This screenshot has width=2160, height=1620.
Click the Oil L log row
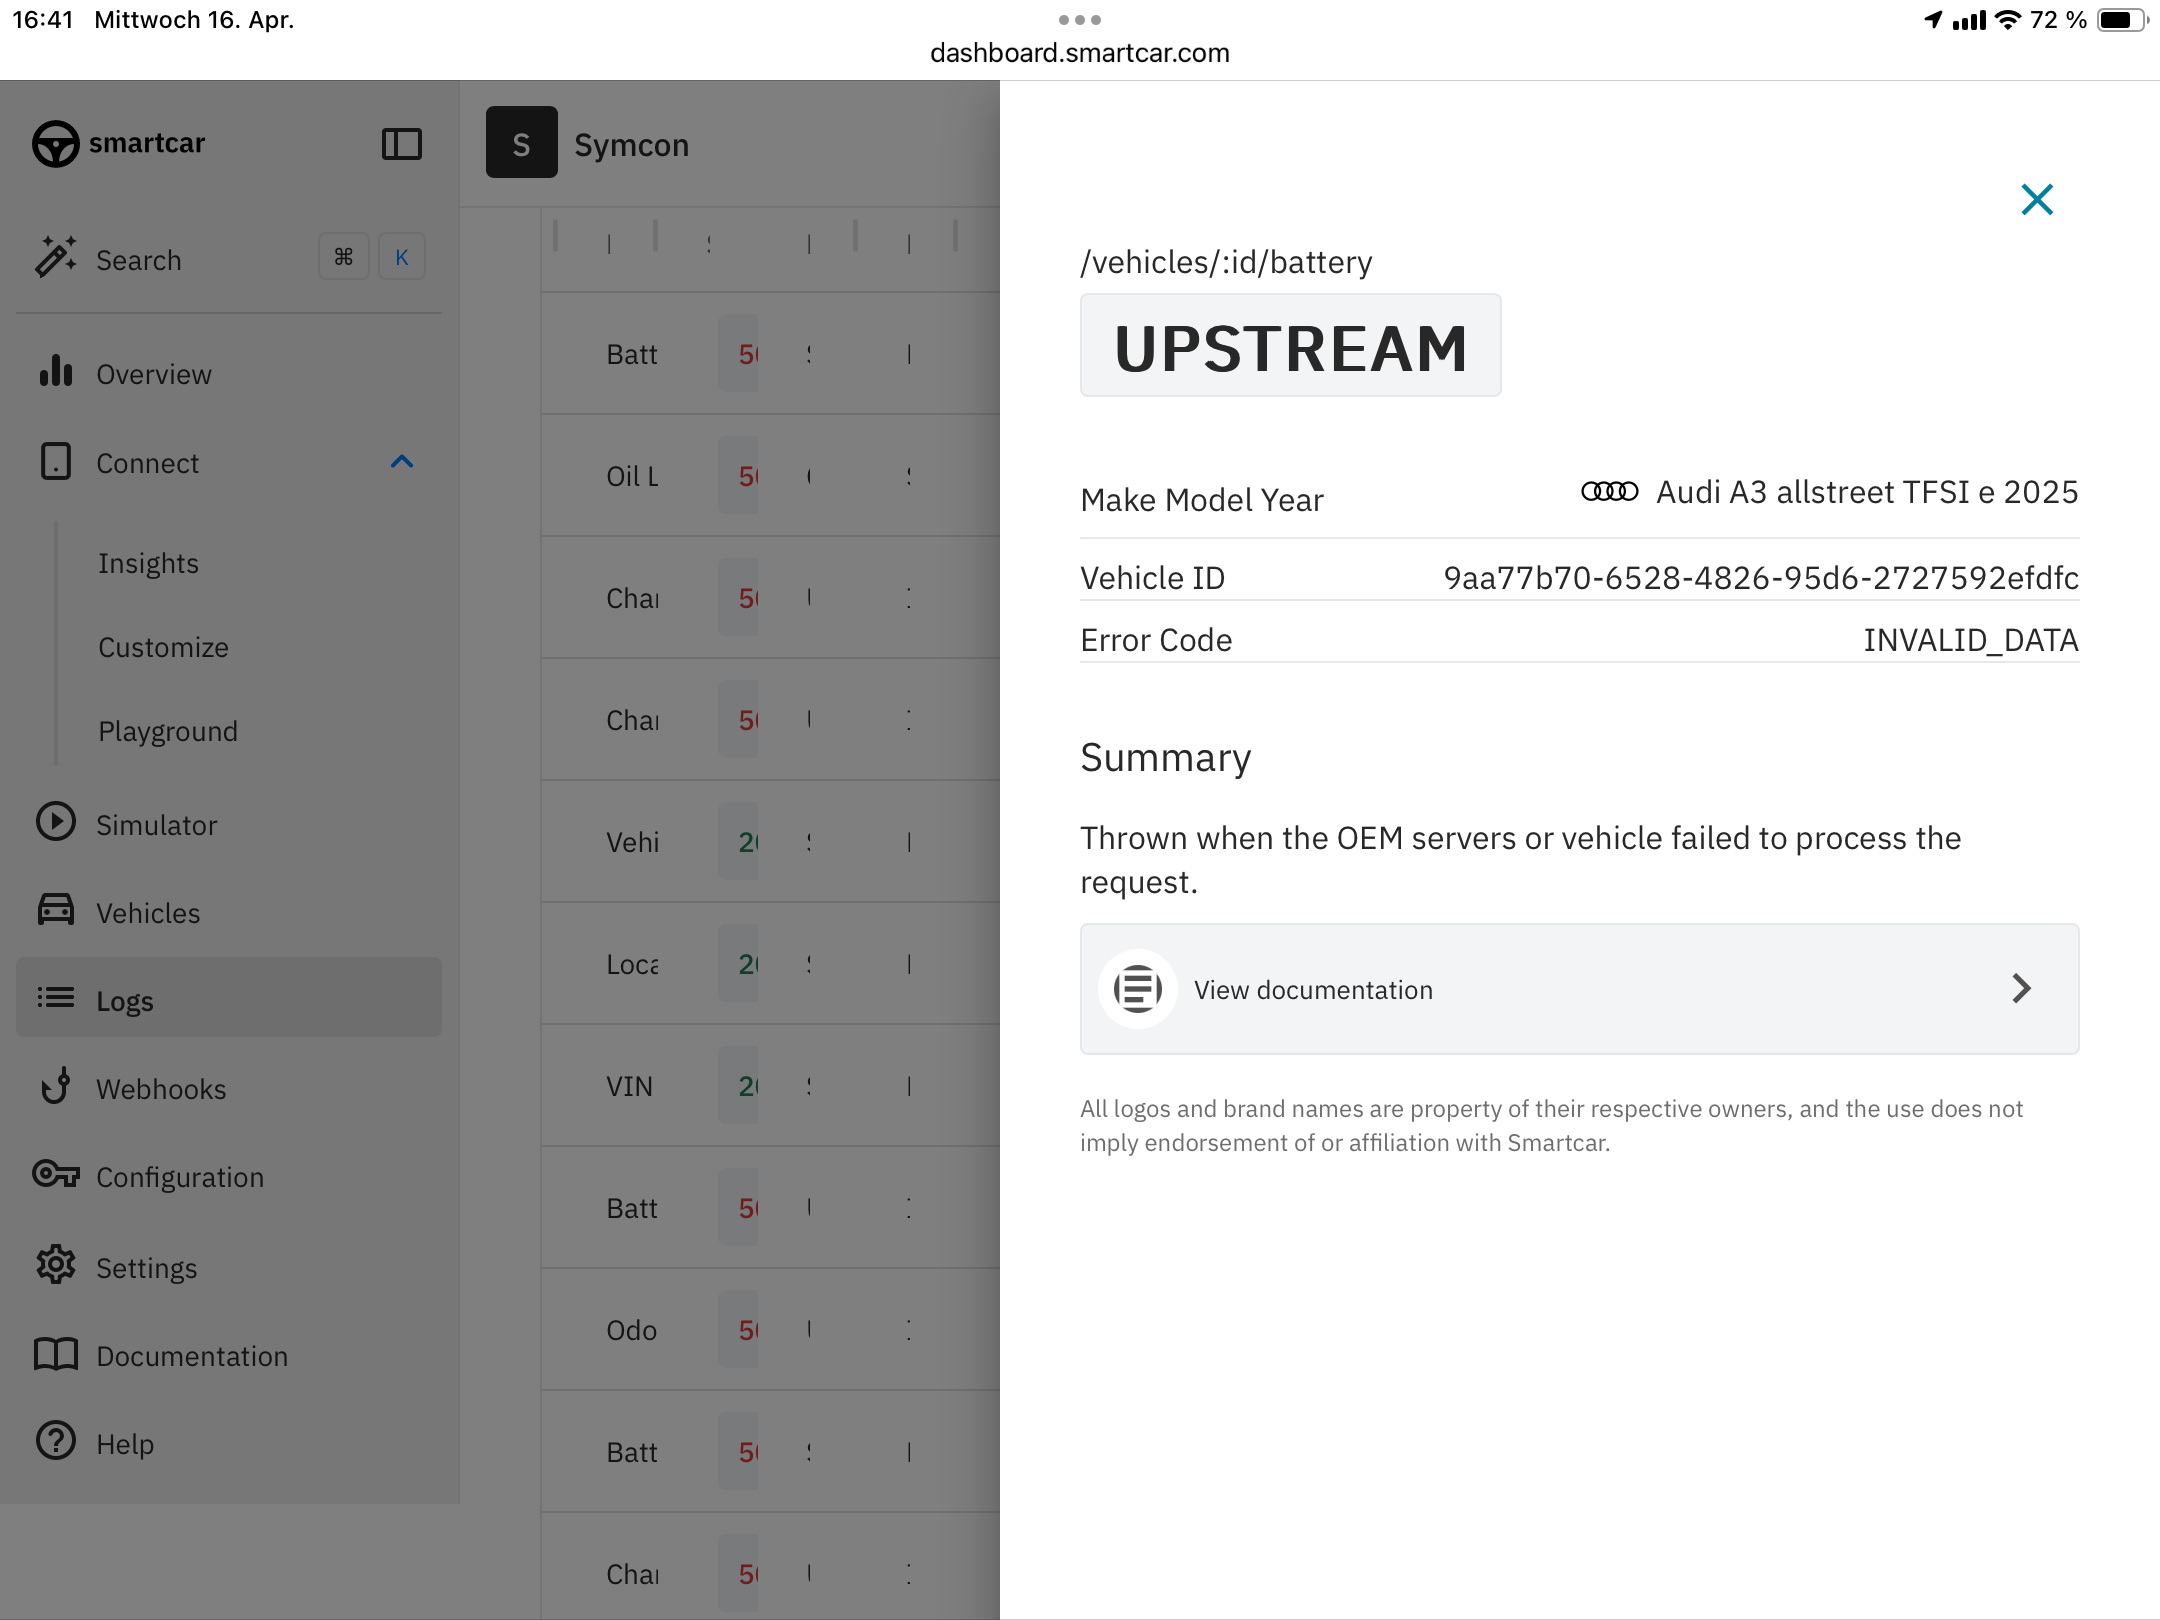[x=770, y=476]
